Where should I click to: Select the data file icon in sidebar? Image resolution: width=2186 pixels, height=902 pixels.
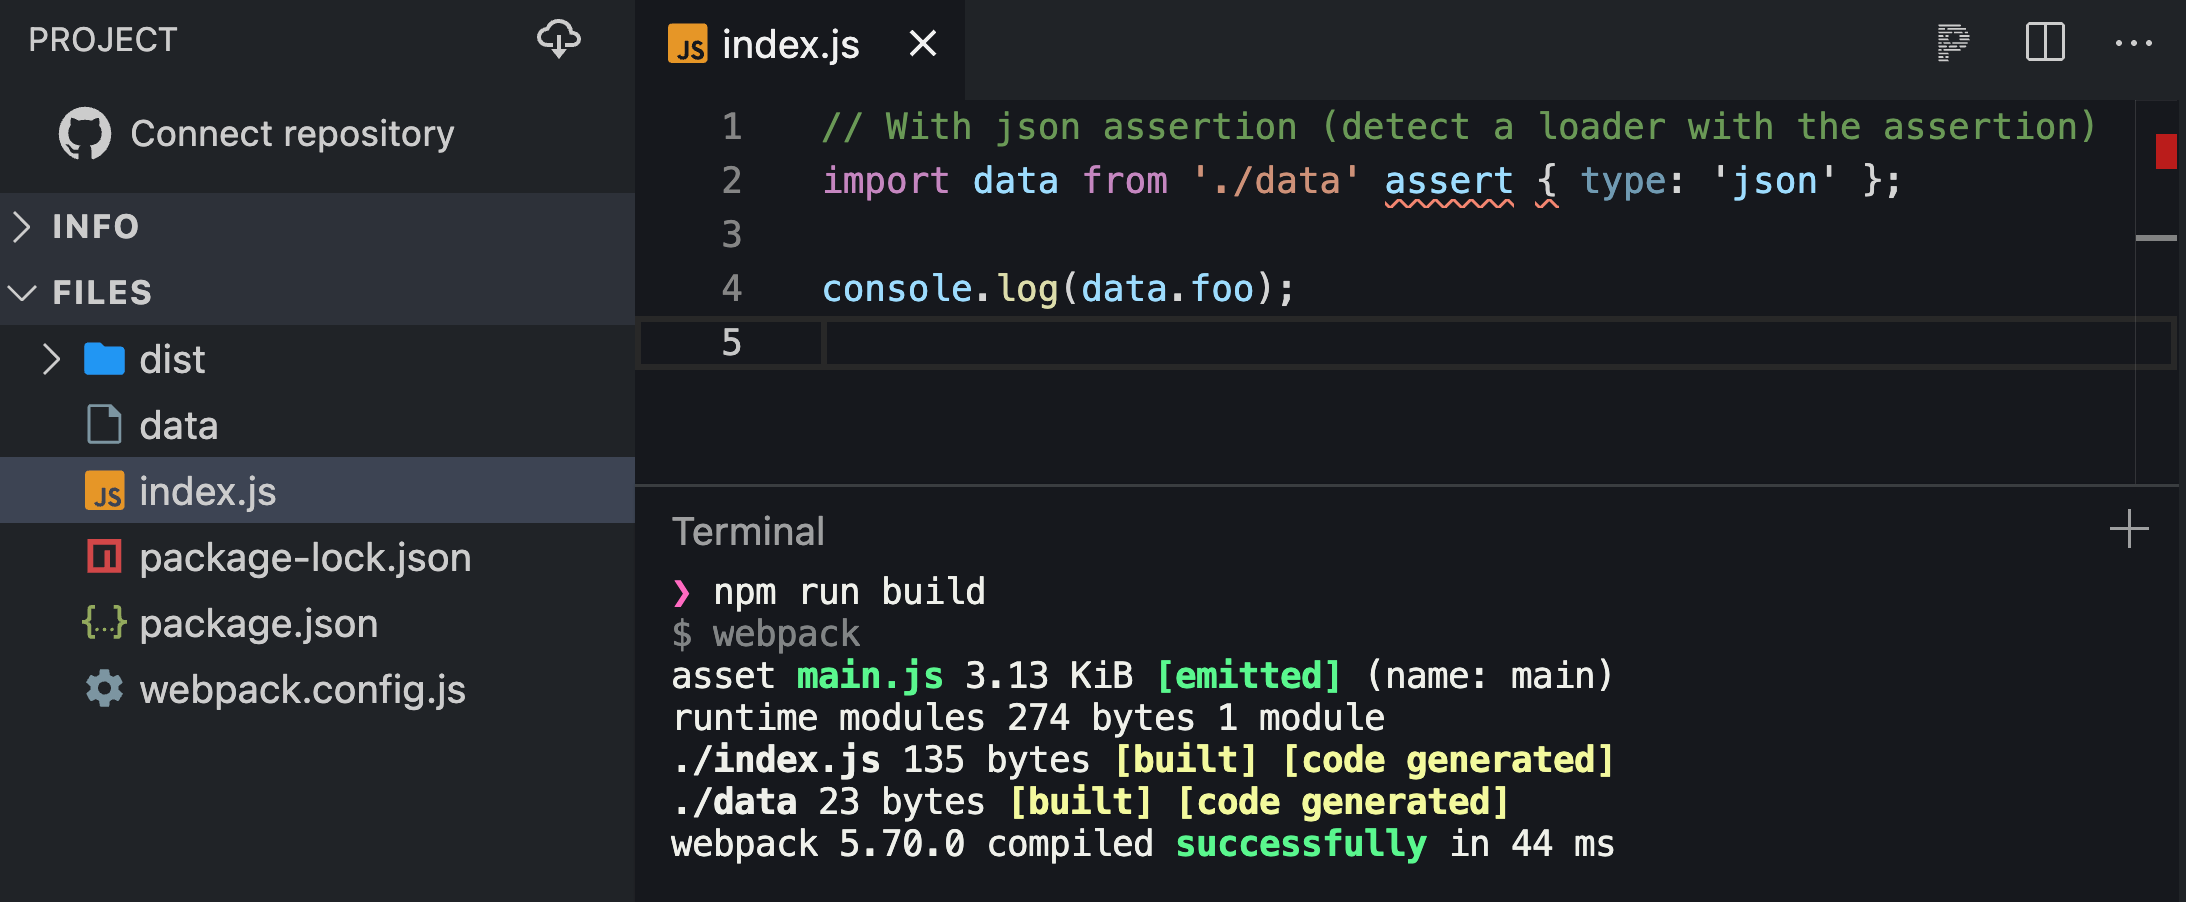(x=103, y=424)
